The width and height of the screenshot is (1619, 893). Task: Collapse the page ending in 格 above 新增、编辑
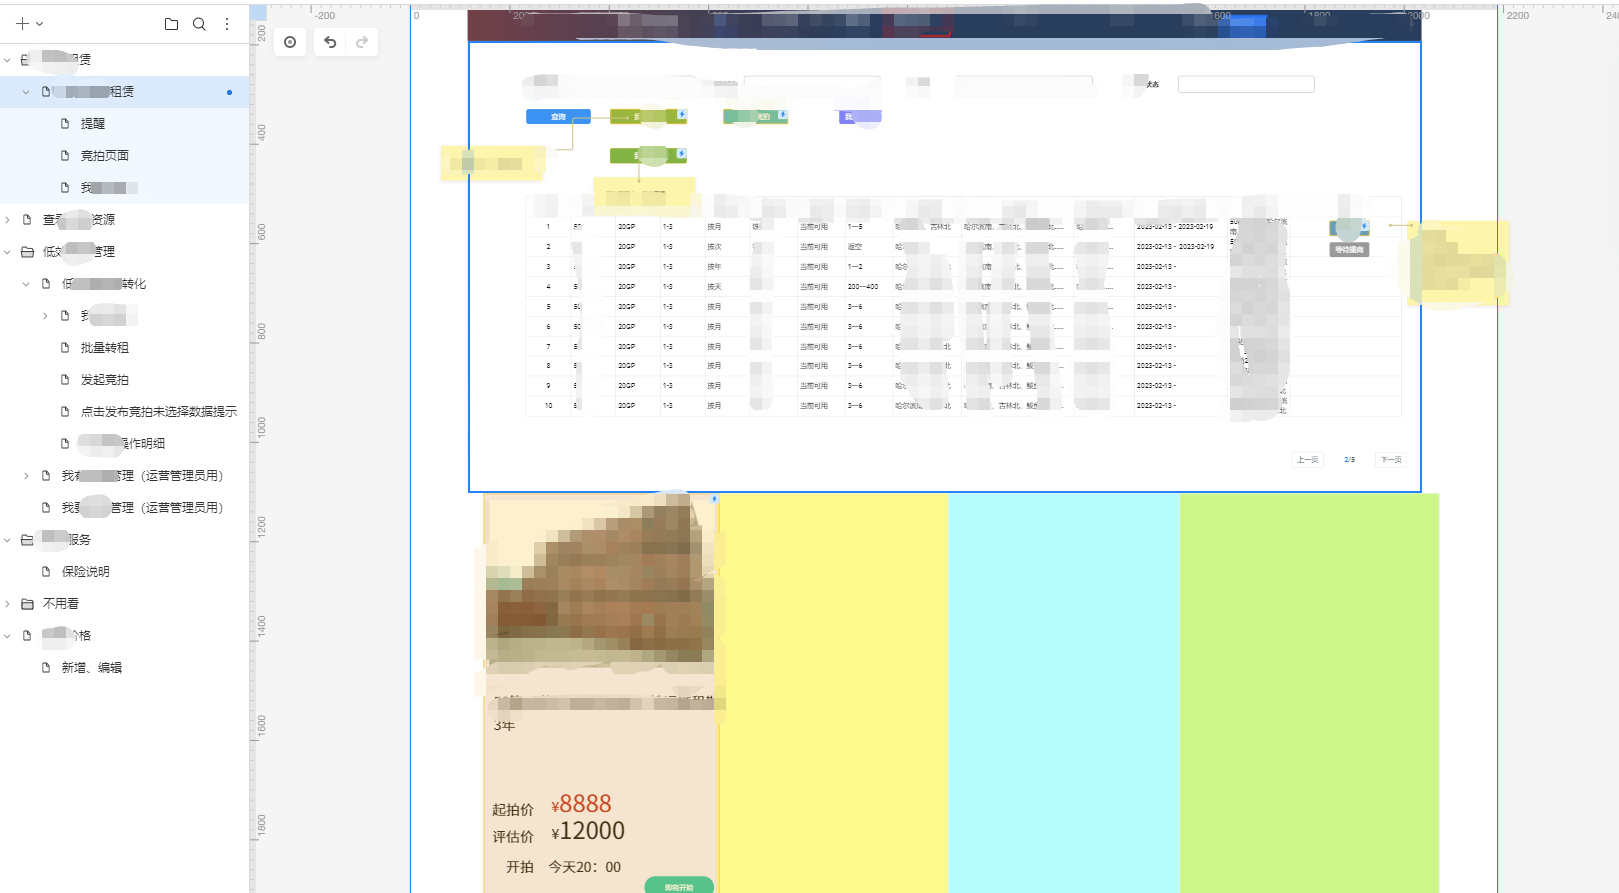(x=8, y=636)
